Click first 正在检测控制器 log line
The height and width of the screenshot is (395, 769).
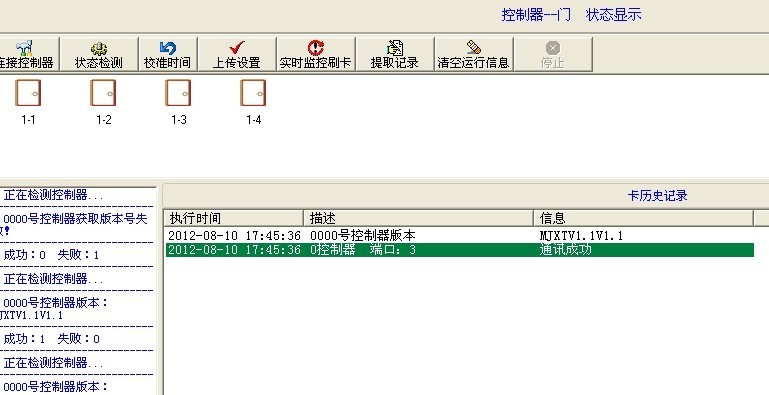53,195
